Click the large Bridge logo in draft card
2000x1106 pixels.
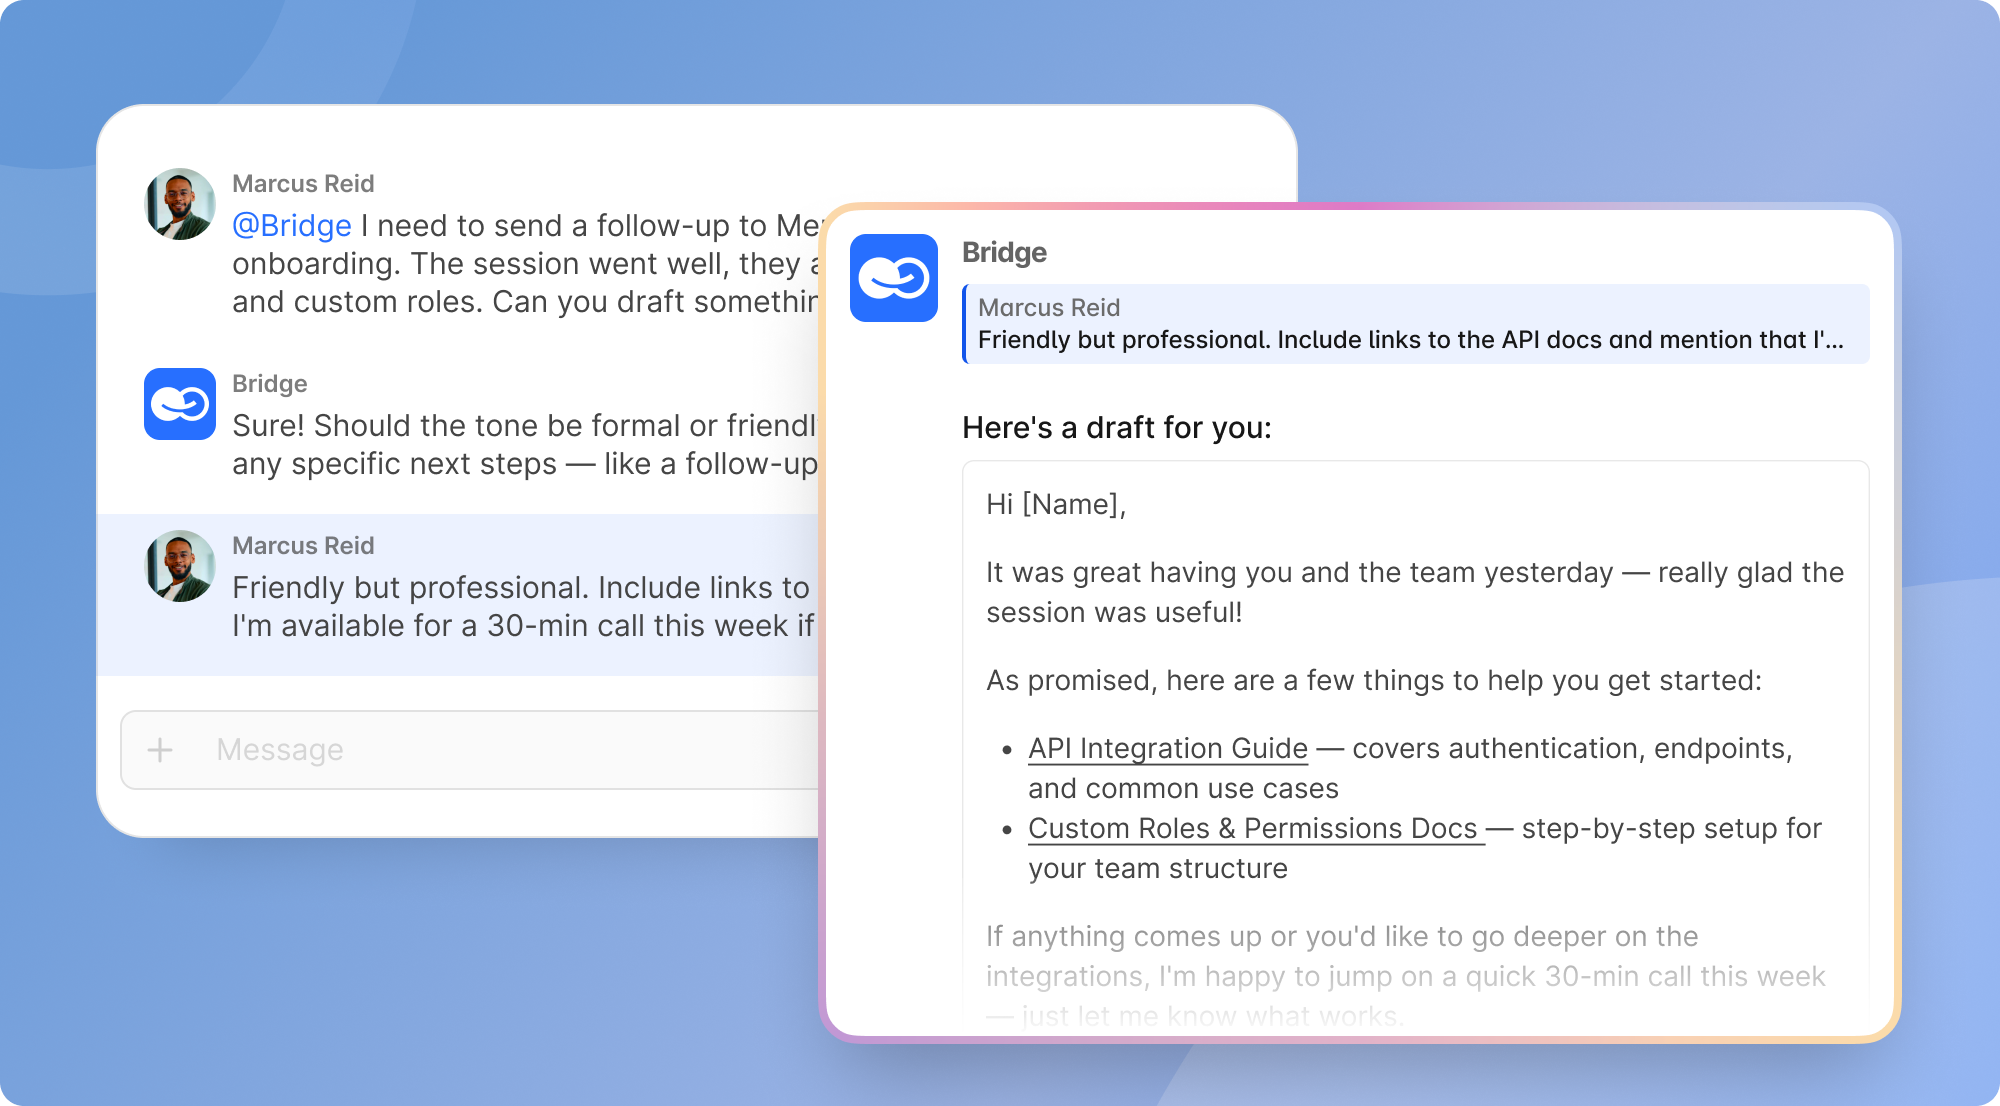tap(894, 278)
